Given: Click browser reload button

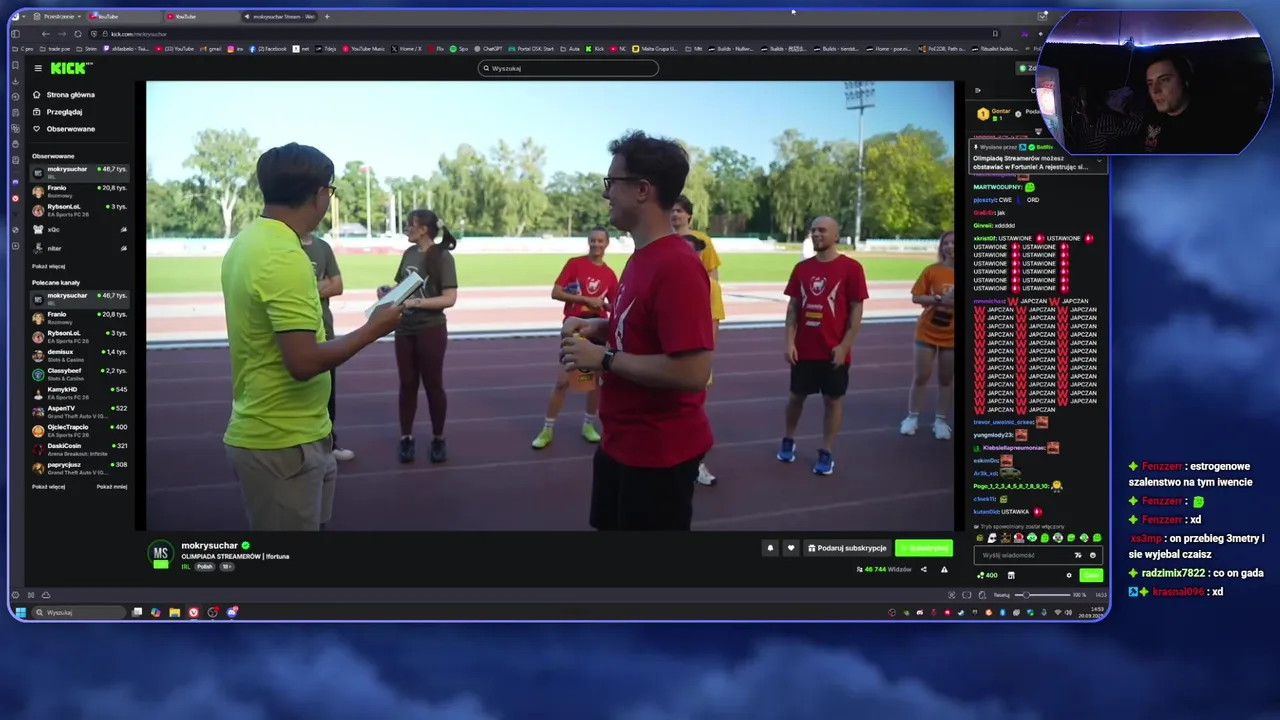Looking at the screenshot, I should click(x=78, y=34).
